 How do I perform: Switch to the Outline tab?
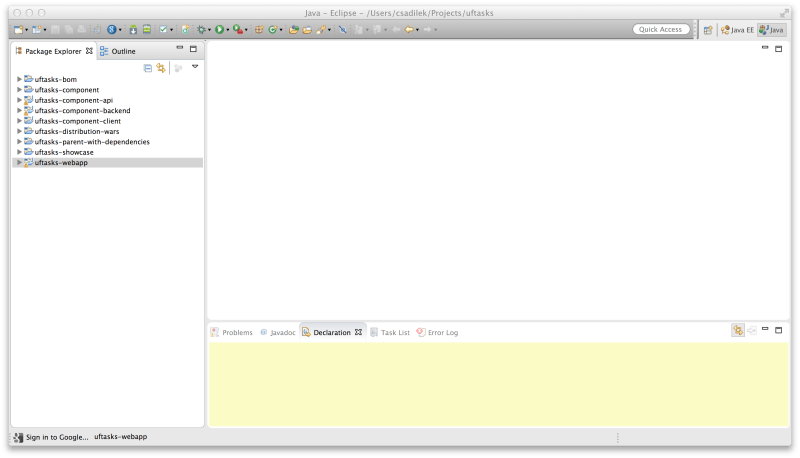click(118, 51)
